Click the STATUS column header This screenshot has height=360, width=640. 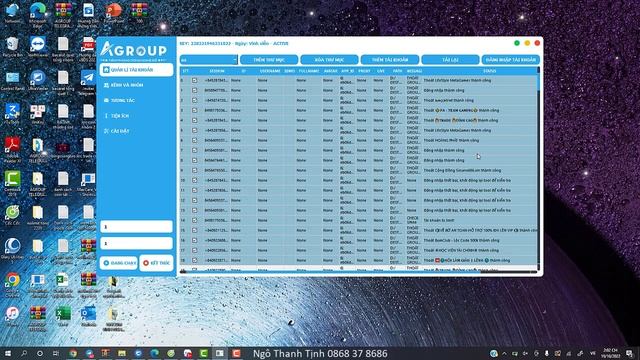489,71
